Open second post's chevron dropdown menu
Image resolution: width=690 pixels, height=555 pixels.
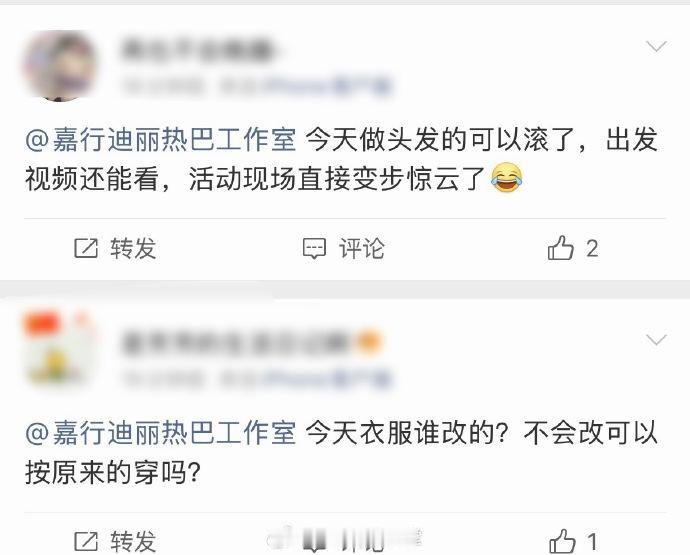tap(656, 339)
